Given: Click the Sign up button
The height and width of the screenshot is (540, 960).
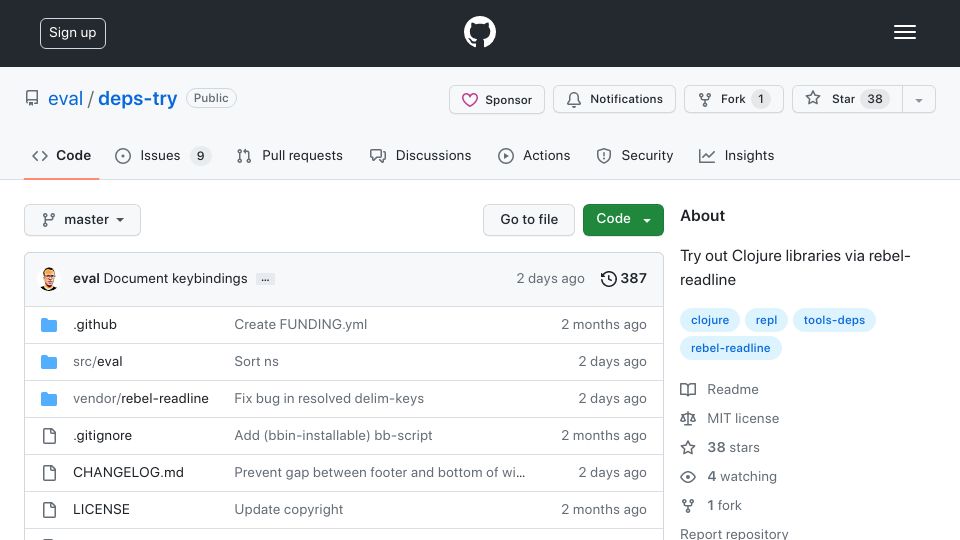Looking at the screenshot, I should (x=73, y=33).
